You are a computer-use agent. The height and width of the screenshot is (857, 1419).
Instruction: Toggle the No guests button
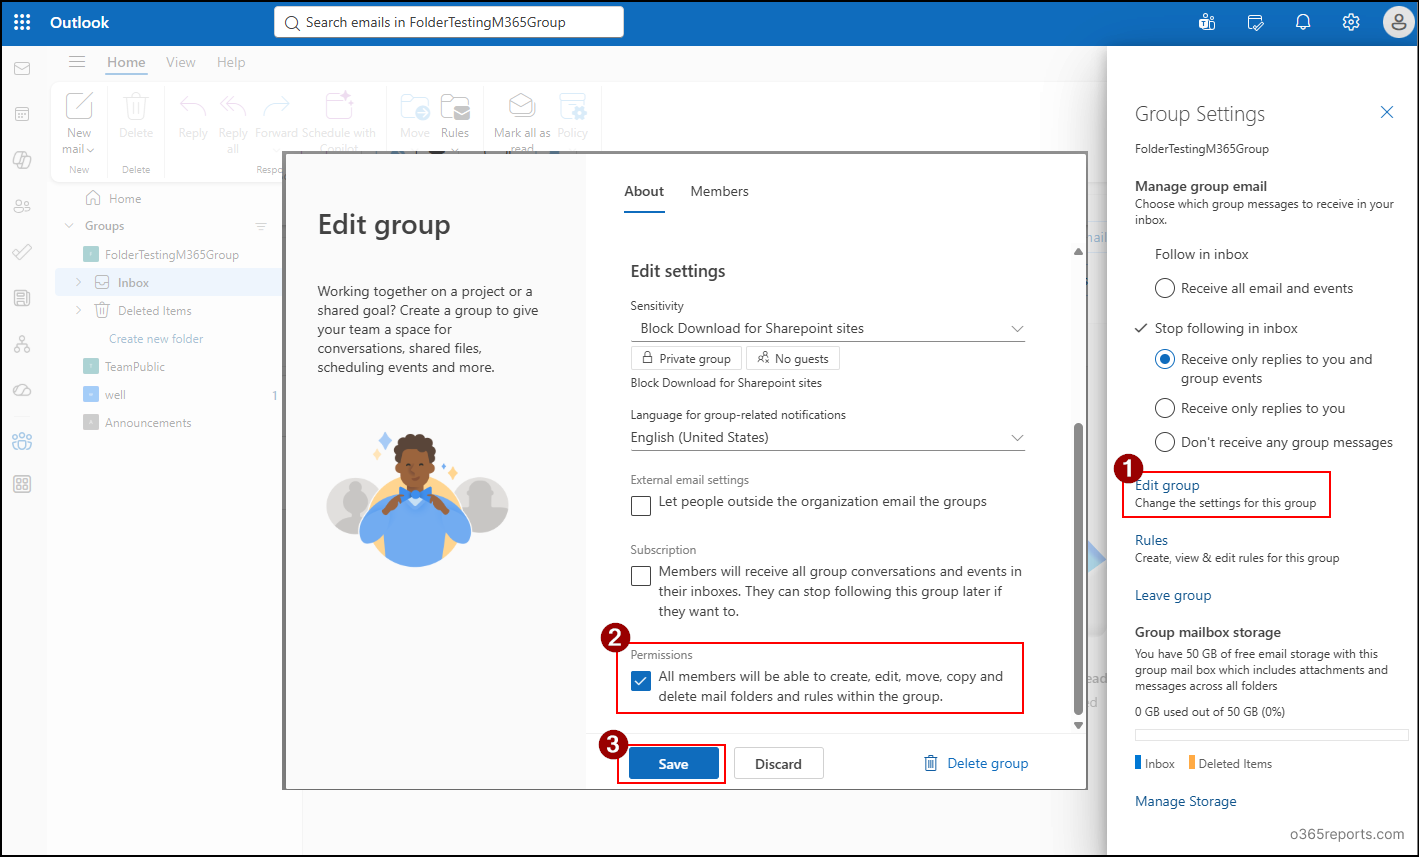[793, 358]
